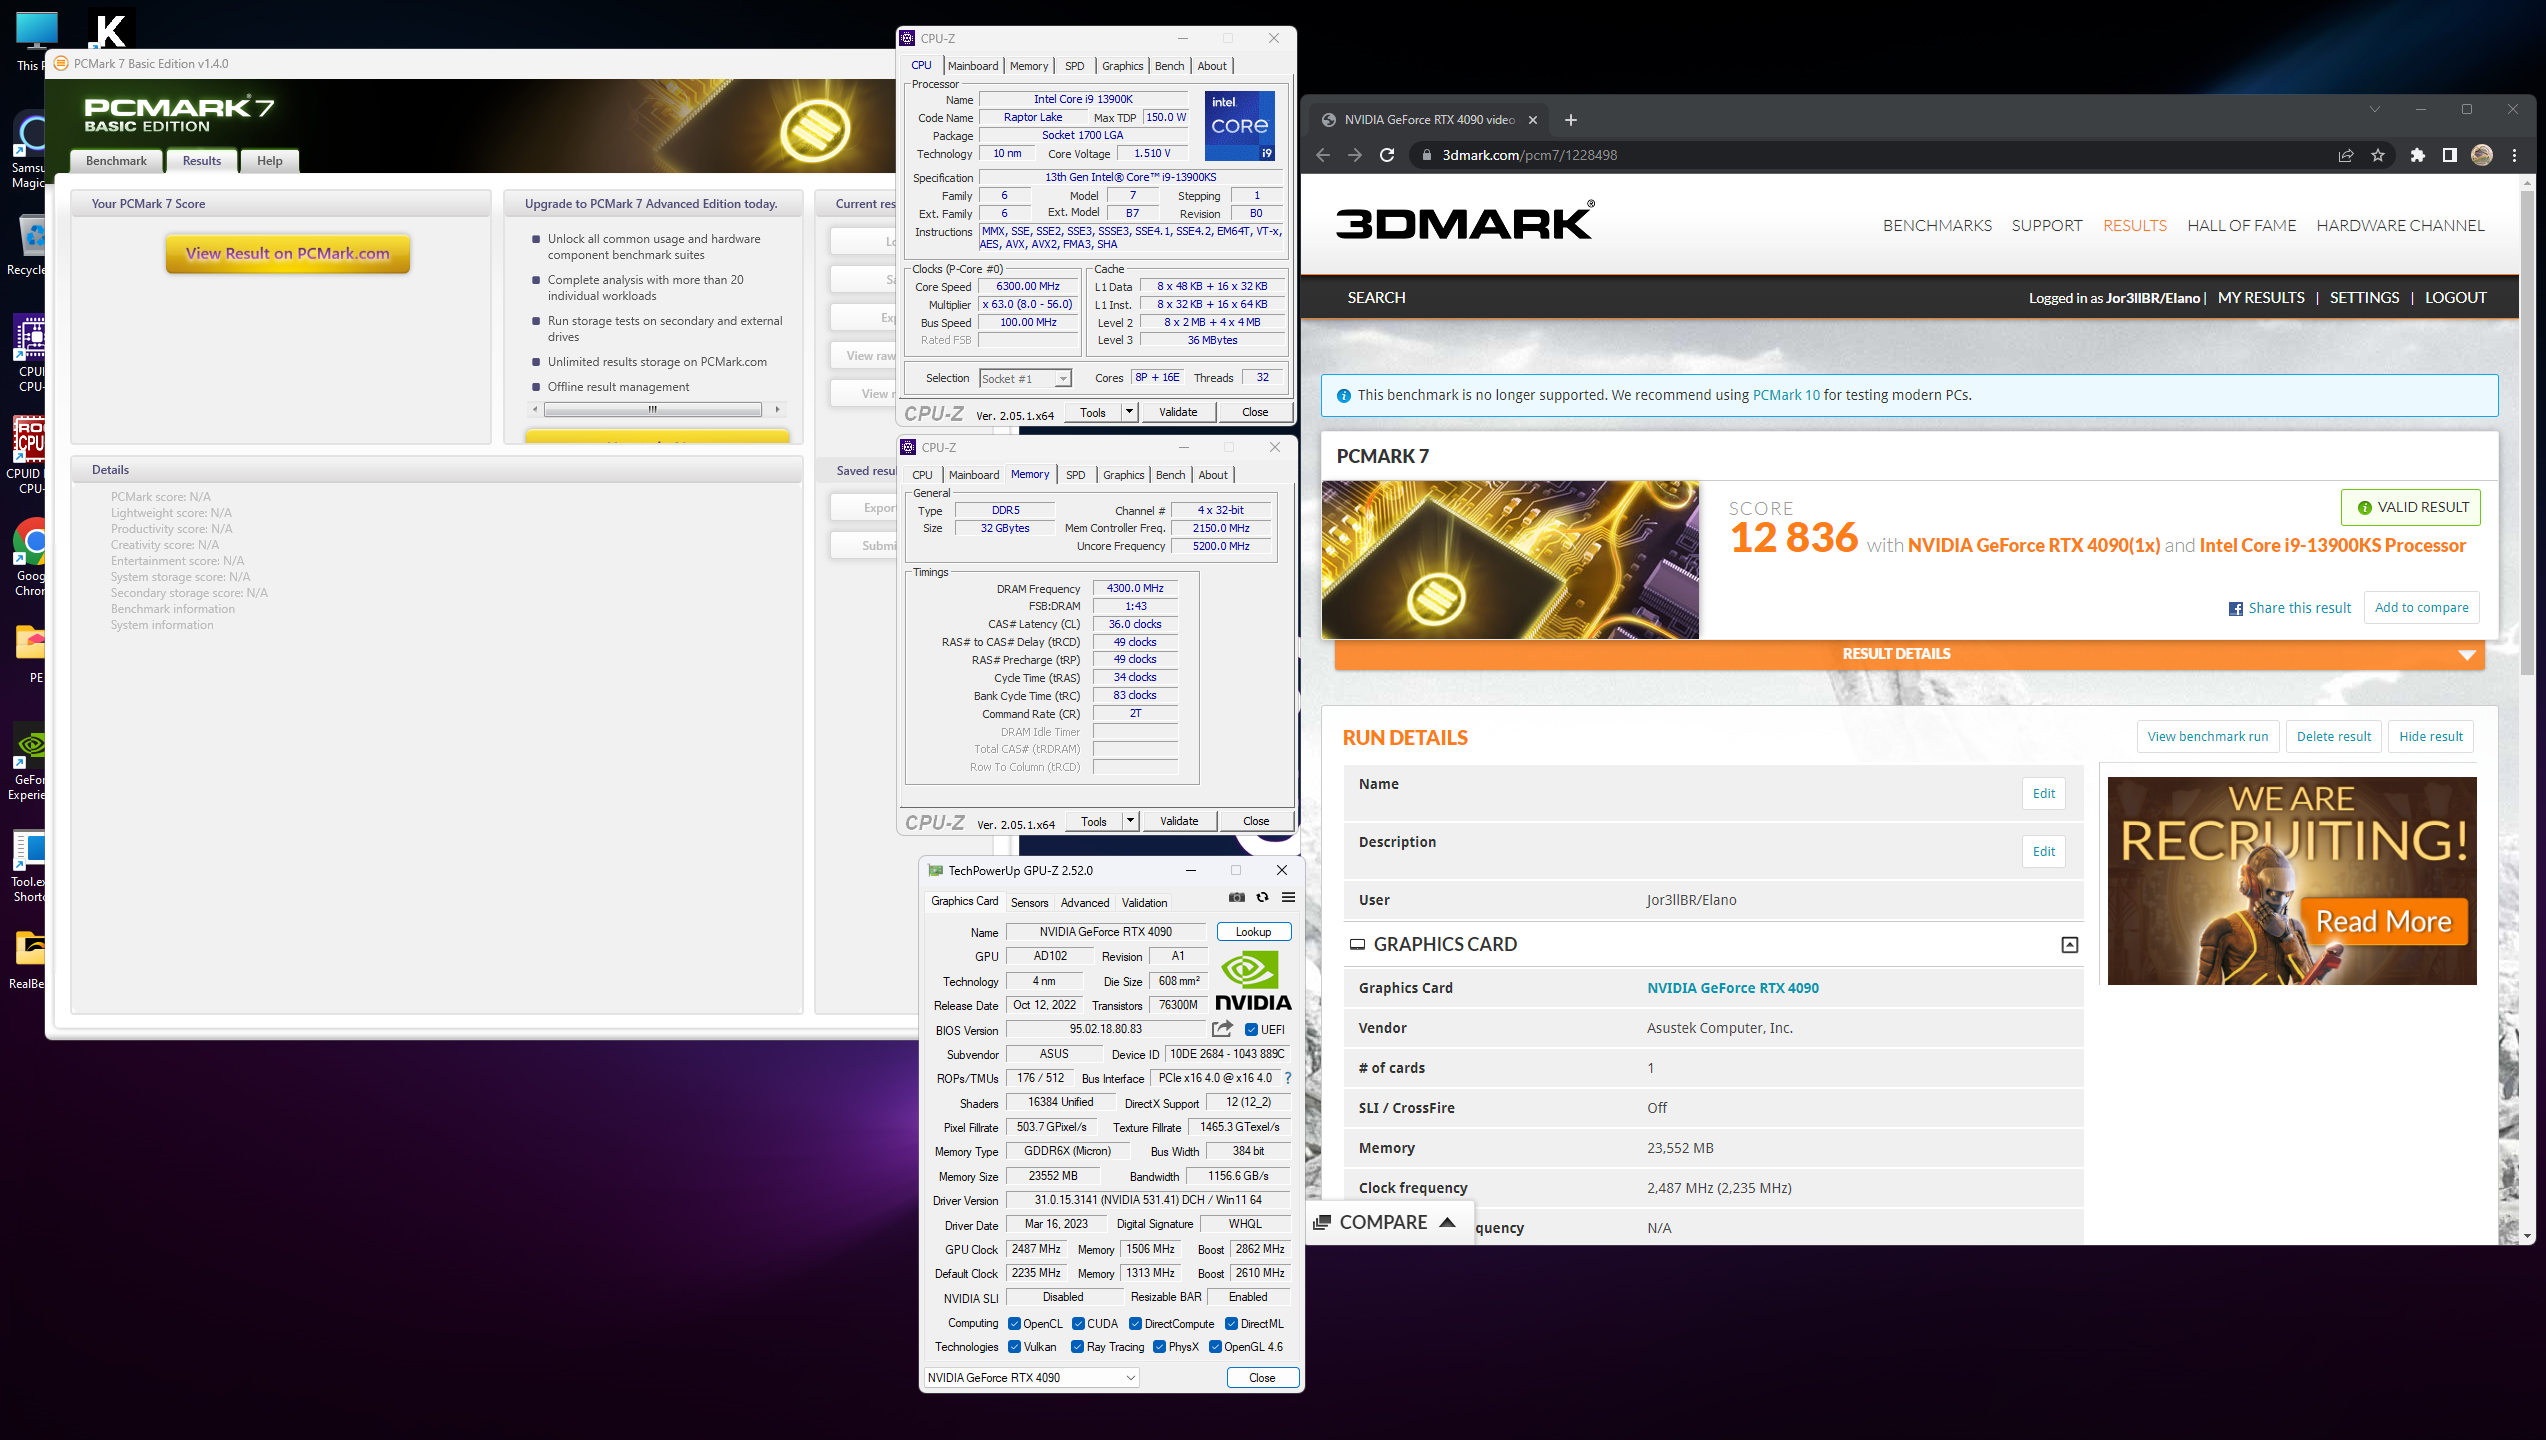Toggle the OpenGL 4.6 checkbox
This screenshot has width=2546, height=1440.
point(1215,1347)
